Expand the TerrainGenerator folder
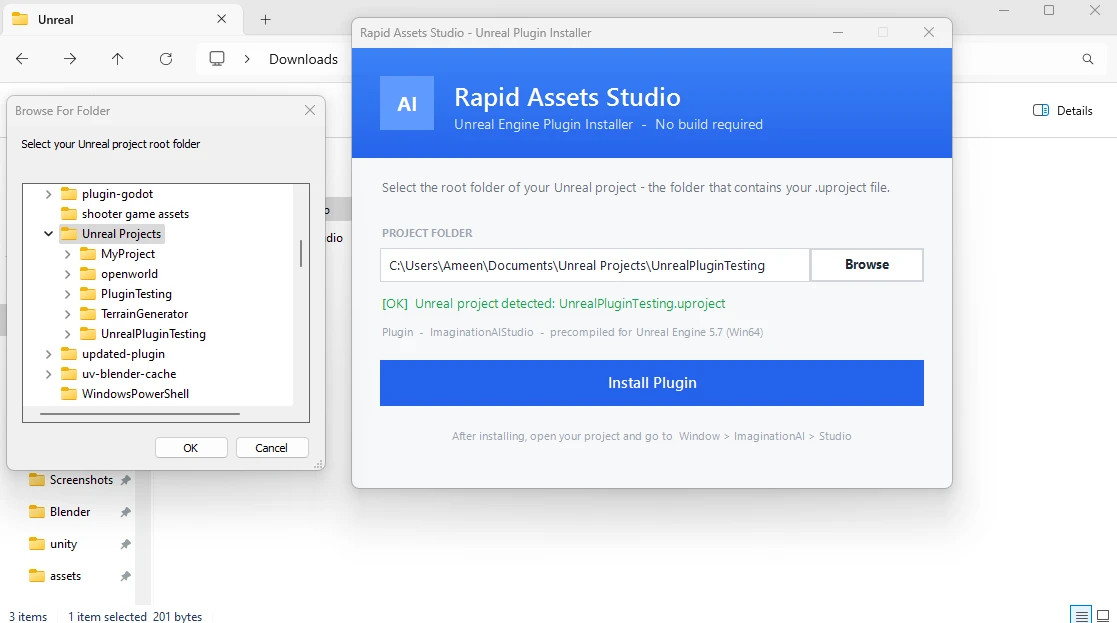 pyautogui.click(x=68, y=313)
